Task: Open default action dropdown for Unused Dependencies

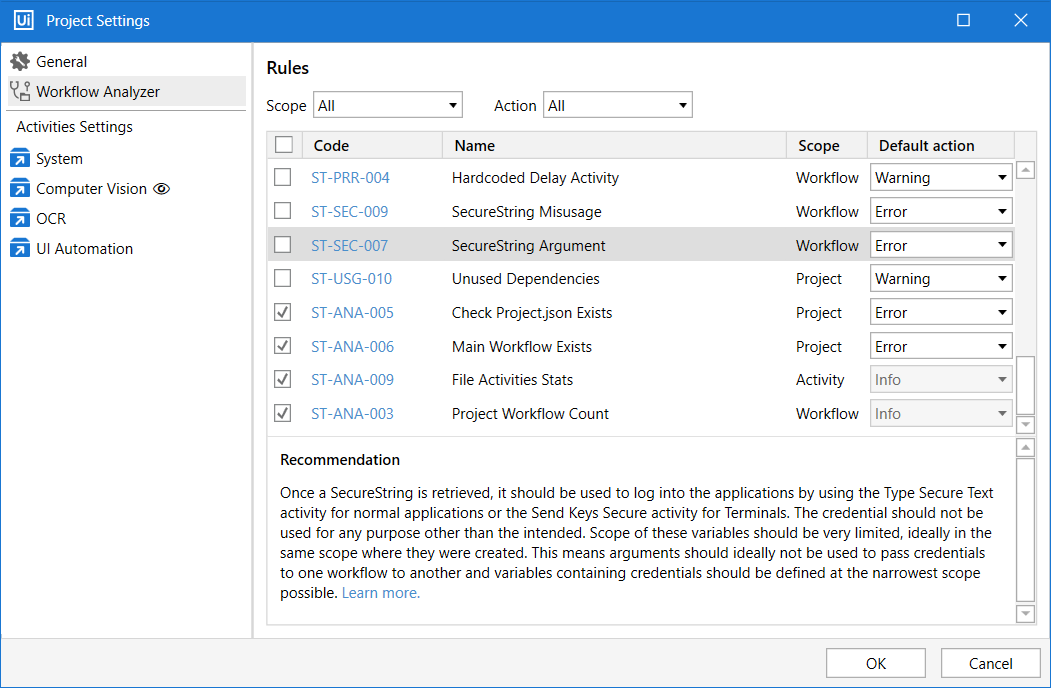Action: click(941, 278)
